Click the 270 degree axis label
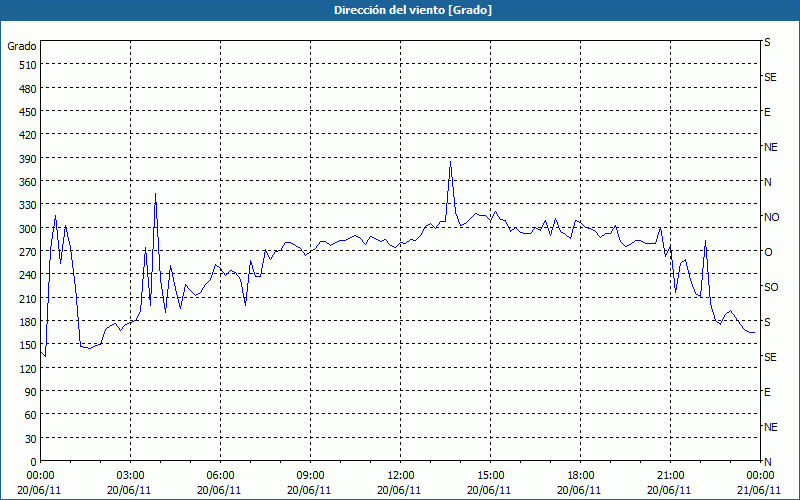Screen dimensions: 800x500 pyautogui.click(x=28, y=252)
